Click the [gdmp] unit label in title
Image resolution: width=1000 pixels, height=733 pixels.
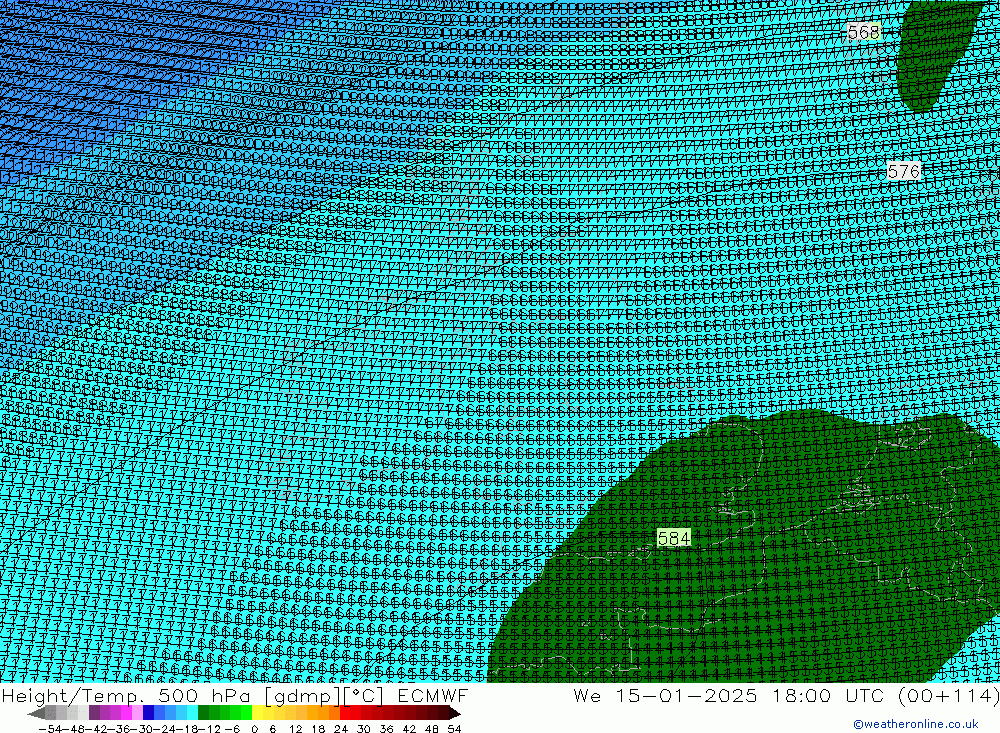(x=302, y=695)
